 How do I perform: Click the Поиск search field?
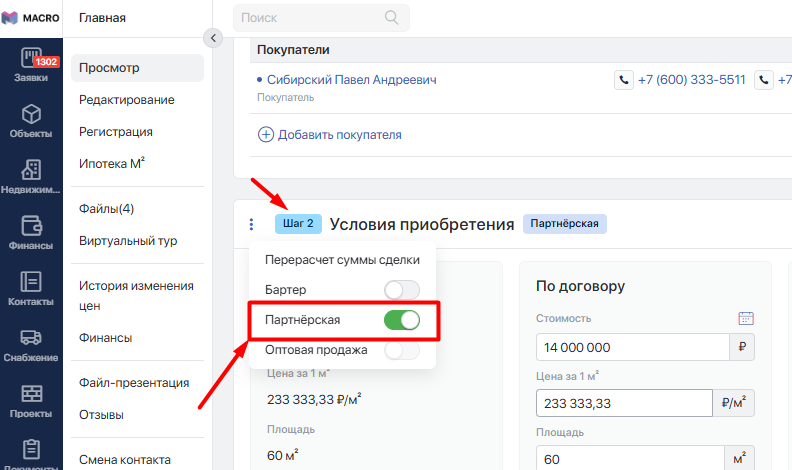[x=310, y=18]
